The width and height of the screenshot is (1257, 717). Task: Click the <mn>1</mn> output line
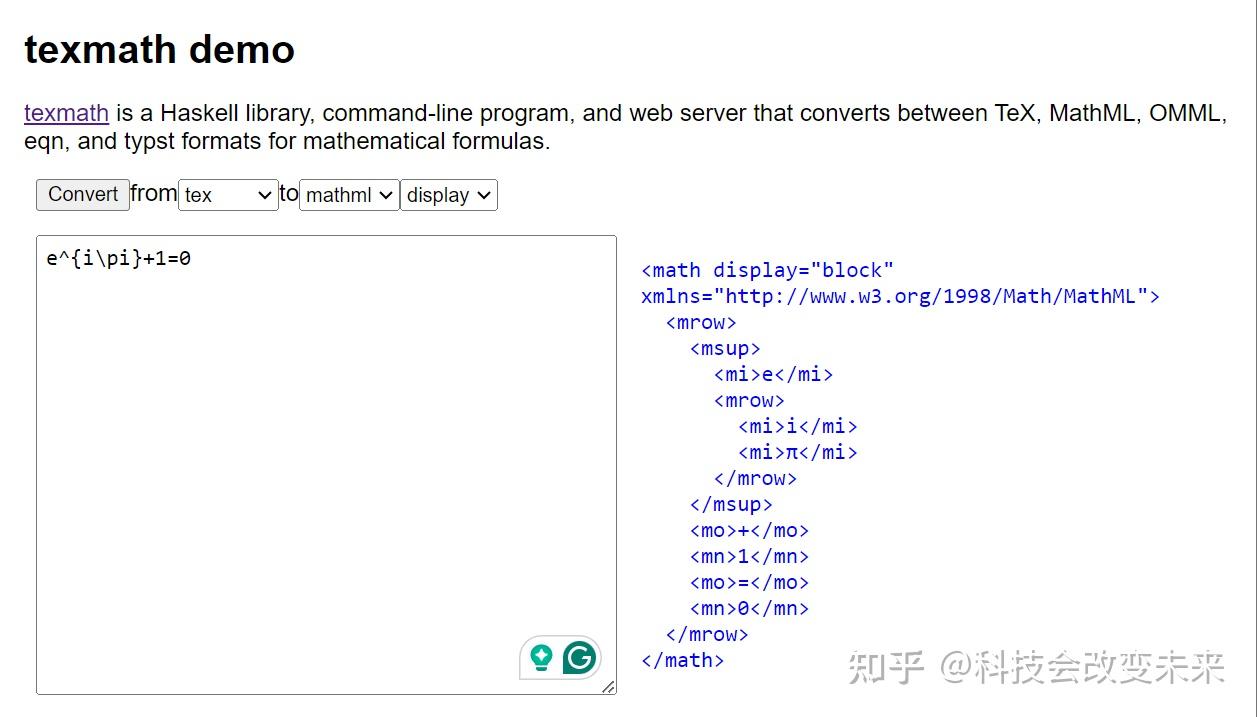tap(749, 556)
